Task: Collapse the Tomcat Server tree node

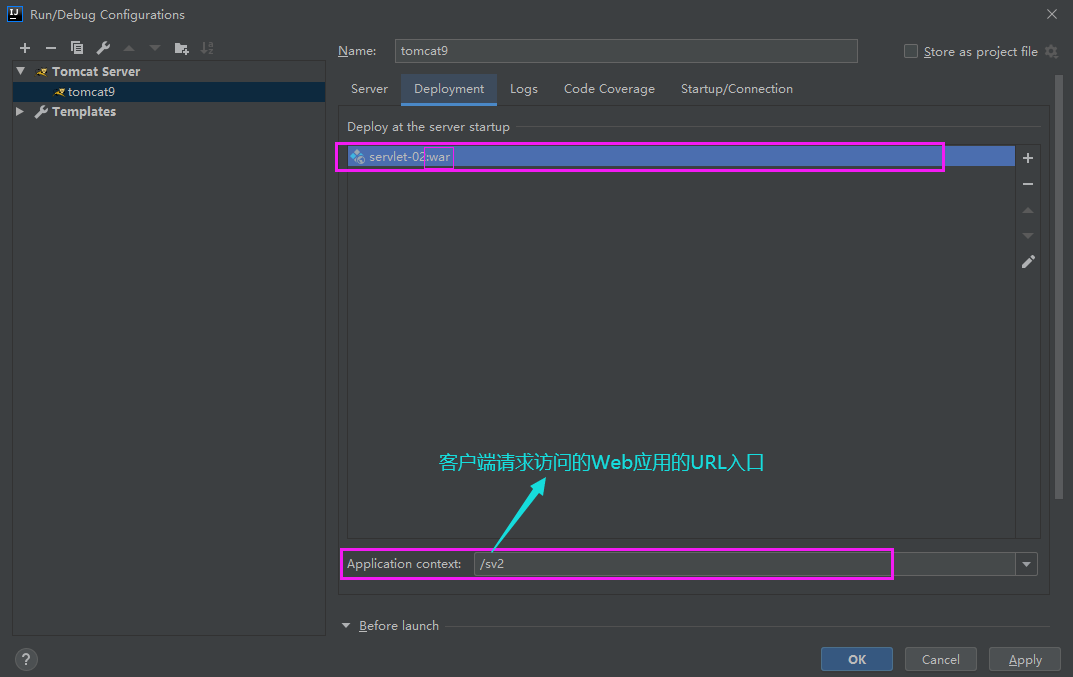Action: (21, 71)
